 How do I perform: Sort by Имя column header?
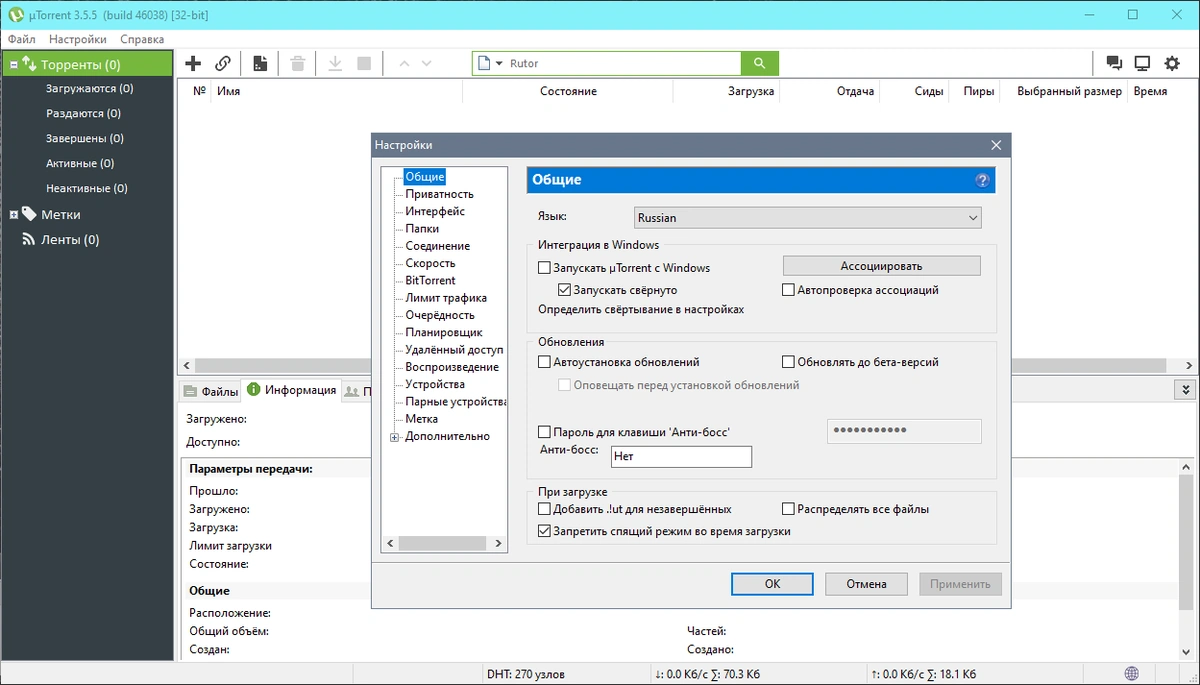[x=228, y=91]
